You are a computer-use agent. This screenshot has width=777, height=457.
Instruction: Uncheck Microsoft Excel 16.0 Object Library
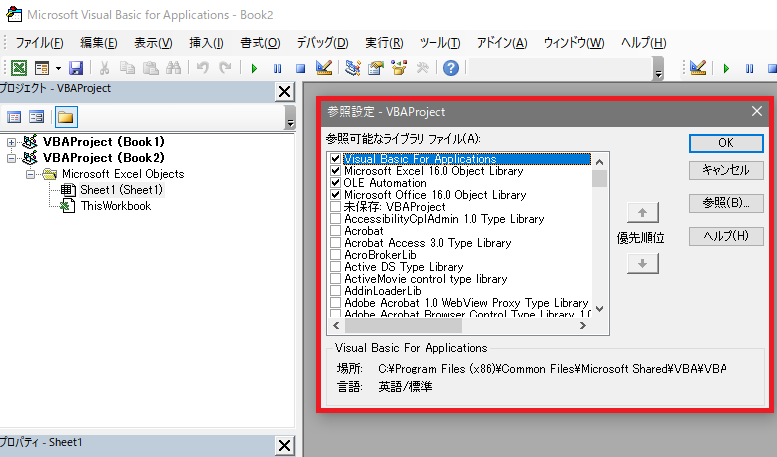tap(335, 171)
